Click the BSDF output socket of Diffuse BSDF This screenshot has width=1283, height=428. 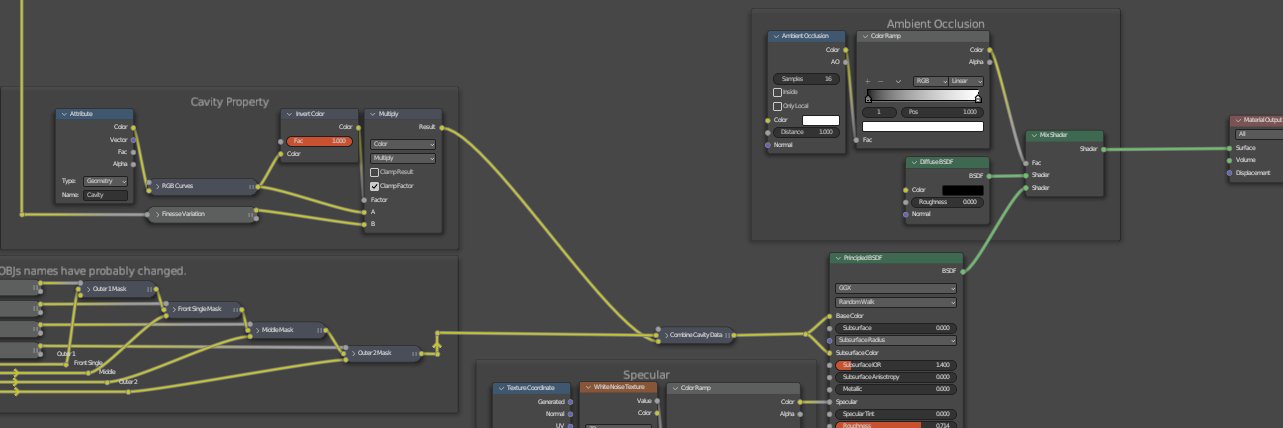[990, 175]
